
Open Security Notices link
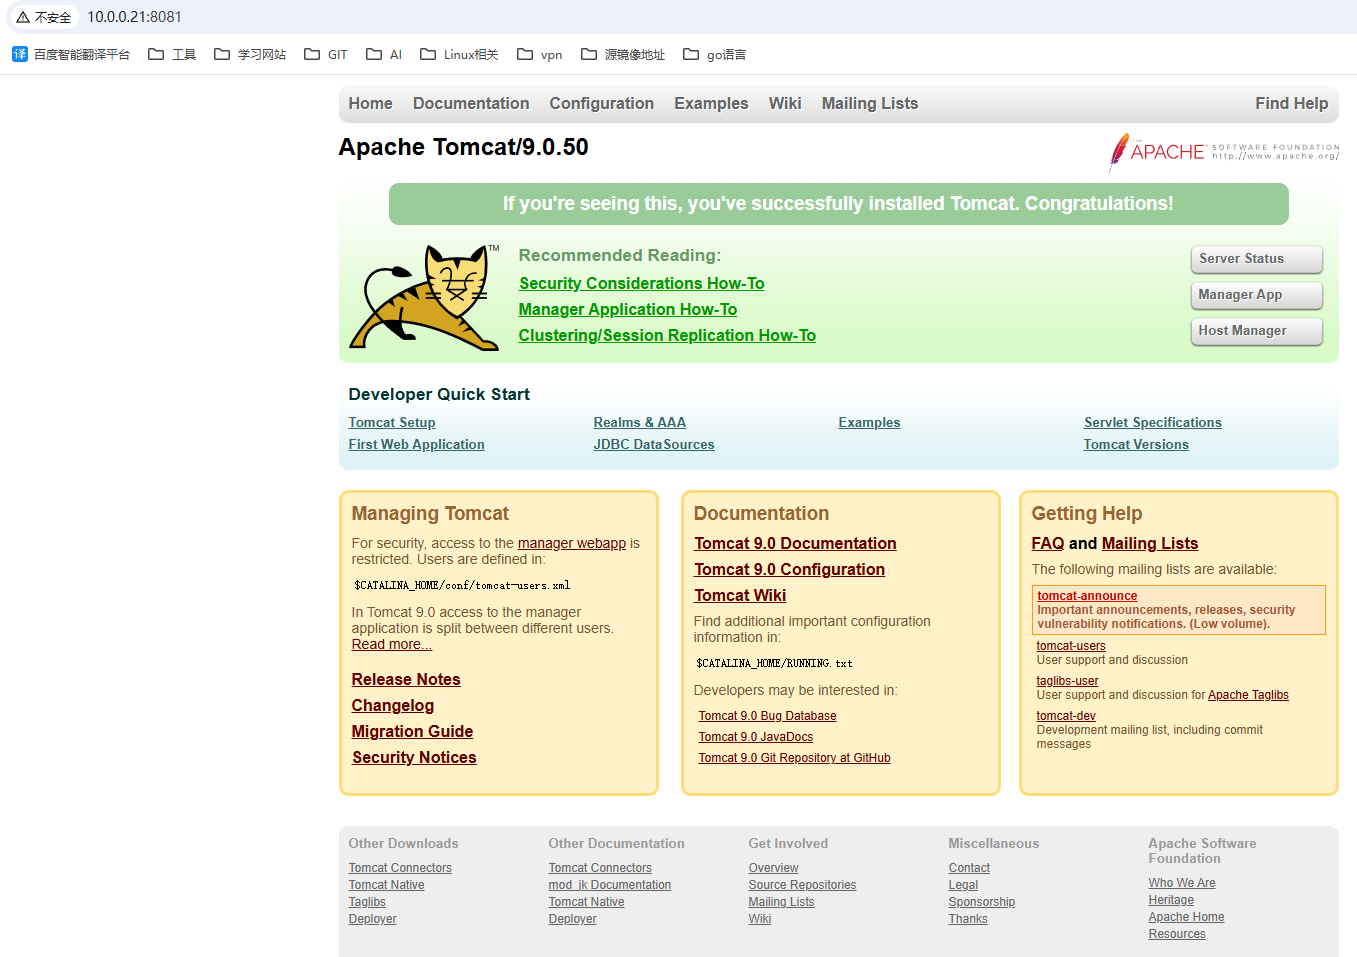pos(414,758)
